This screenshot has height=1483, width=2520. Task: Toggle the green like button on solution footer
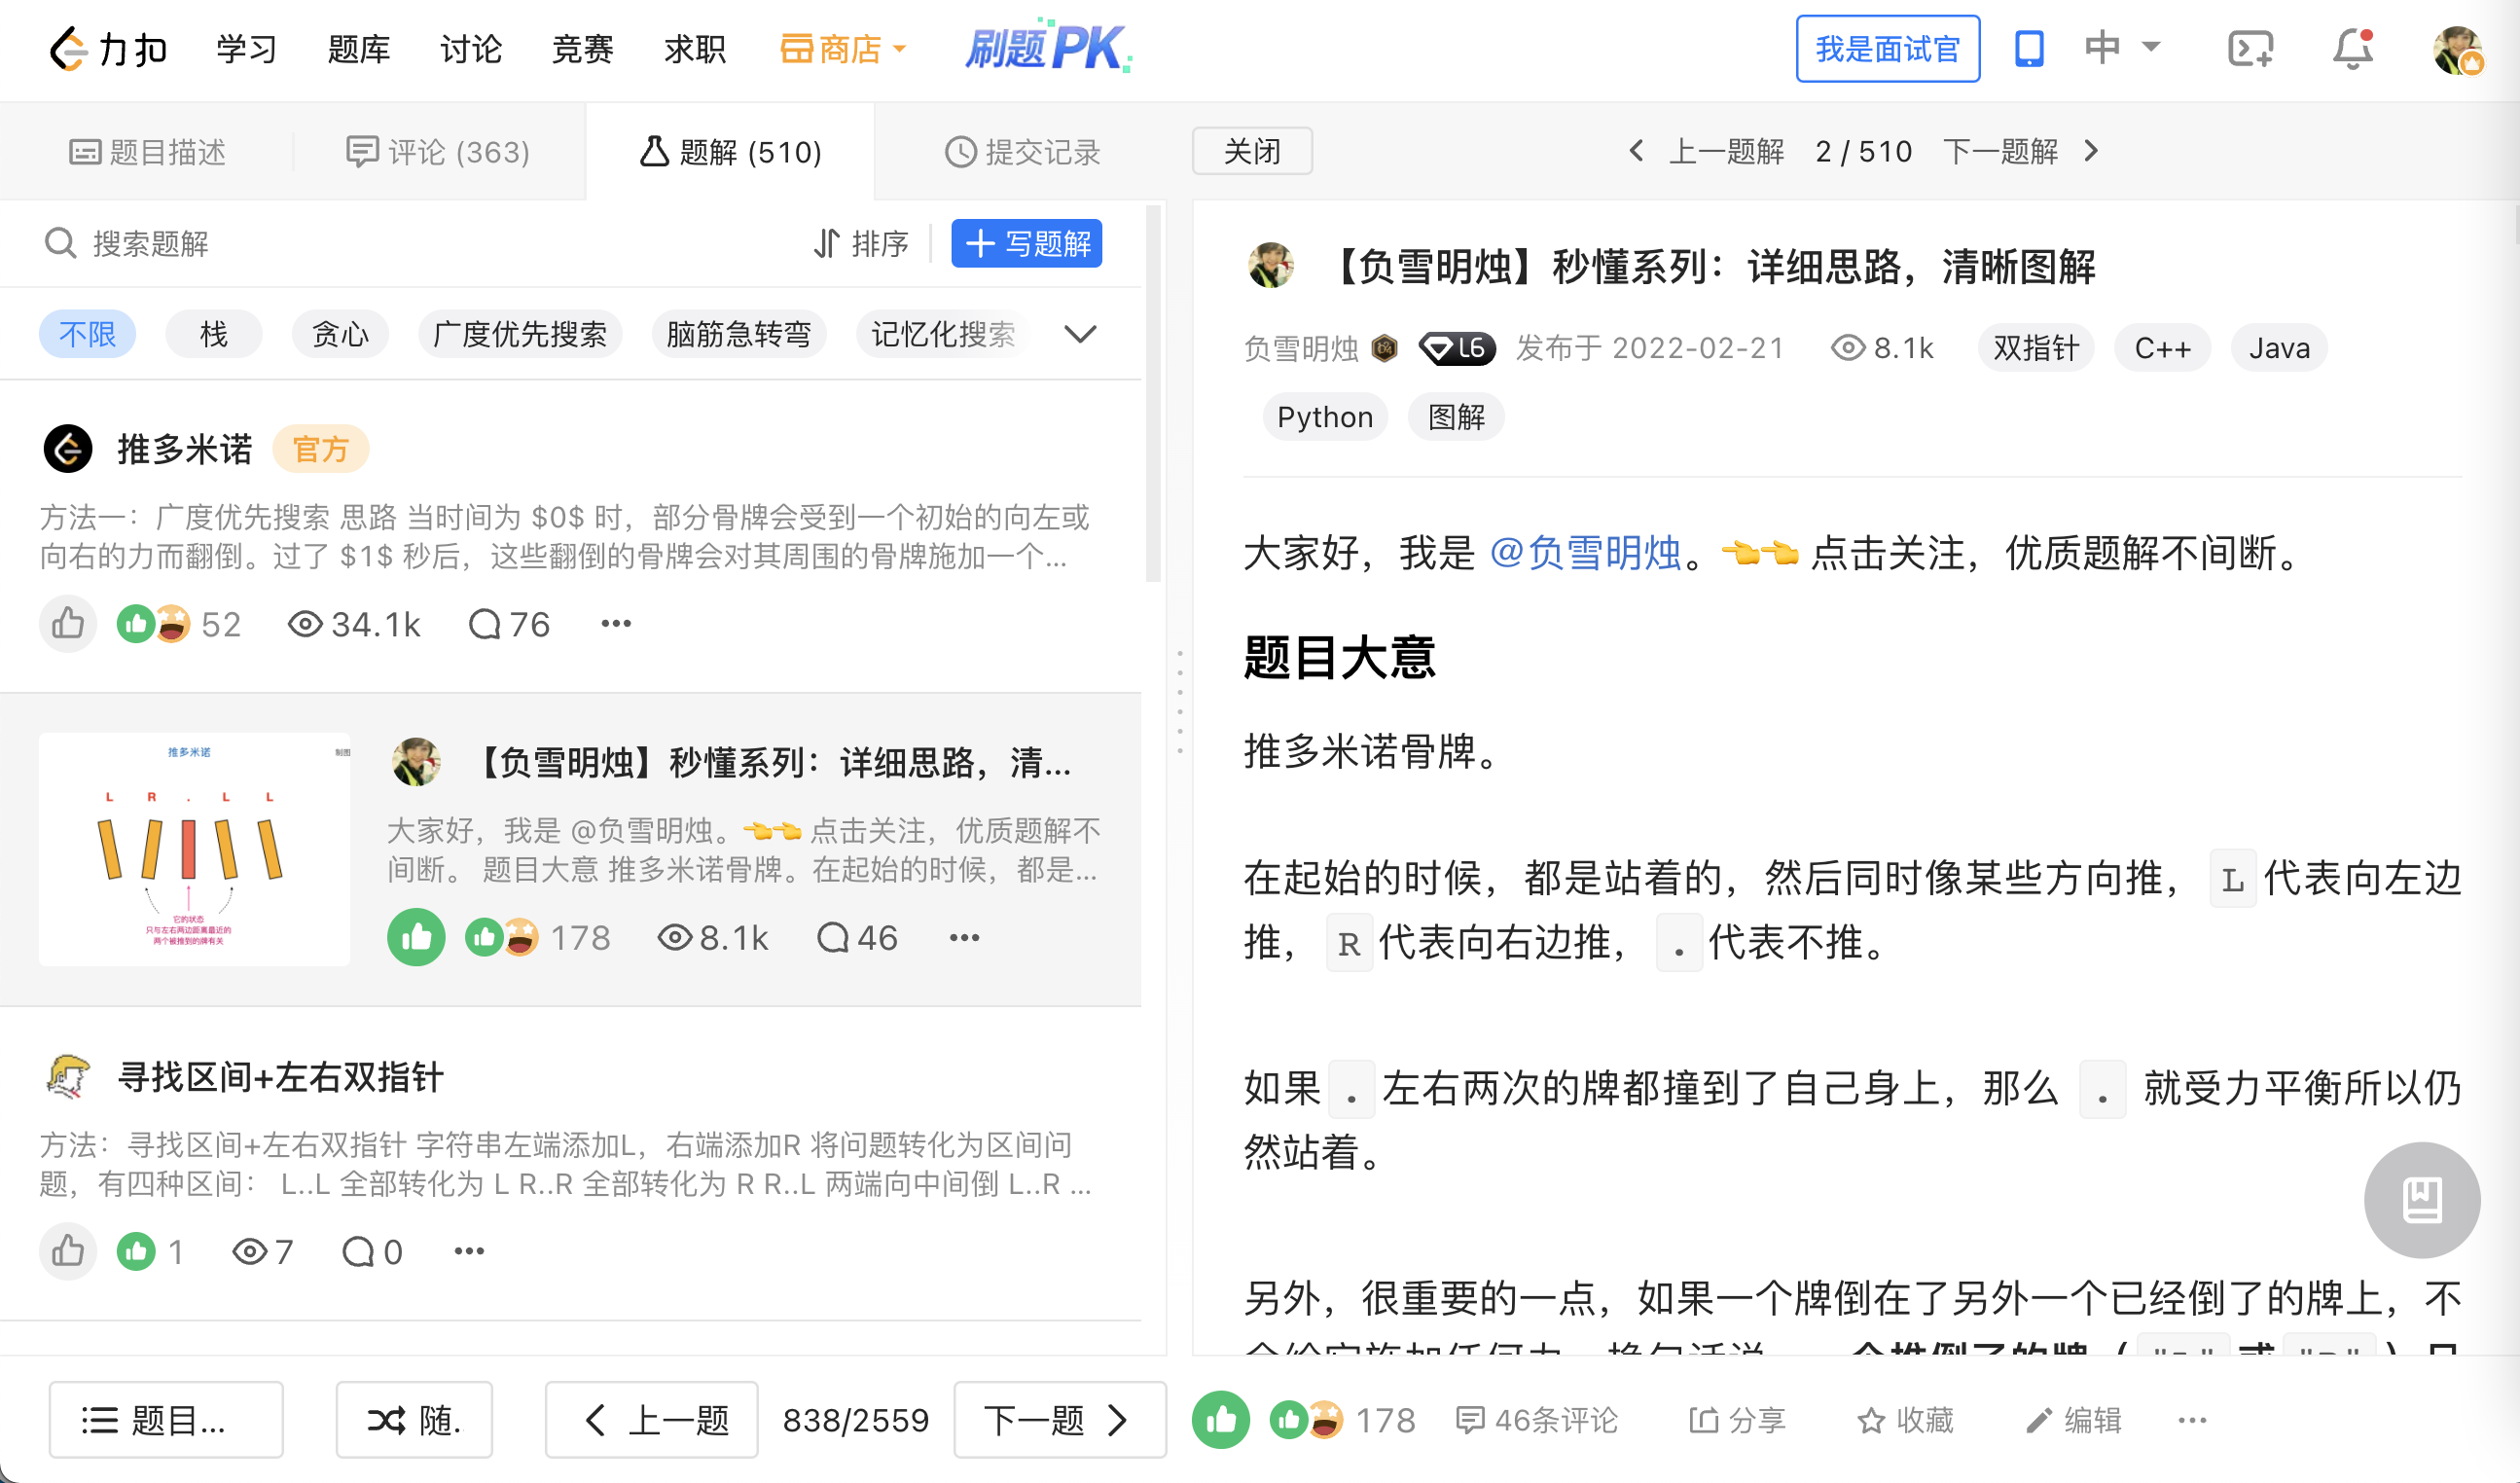(1220, 1420)
